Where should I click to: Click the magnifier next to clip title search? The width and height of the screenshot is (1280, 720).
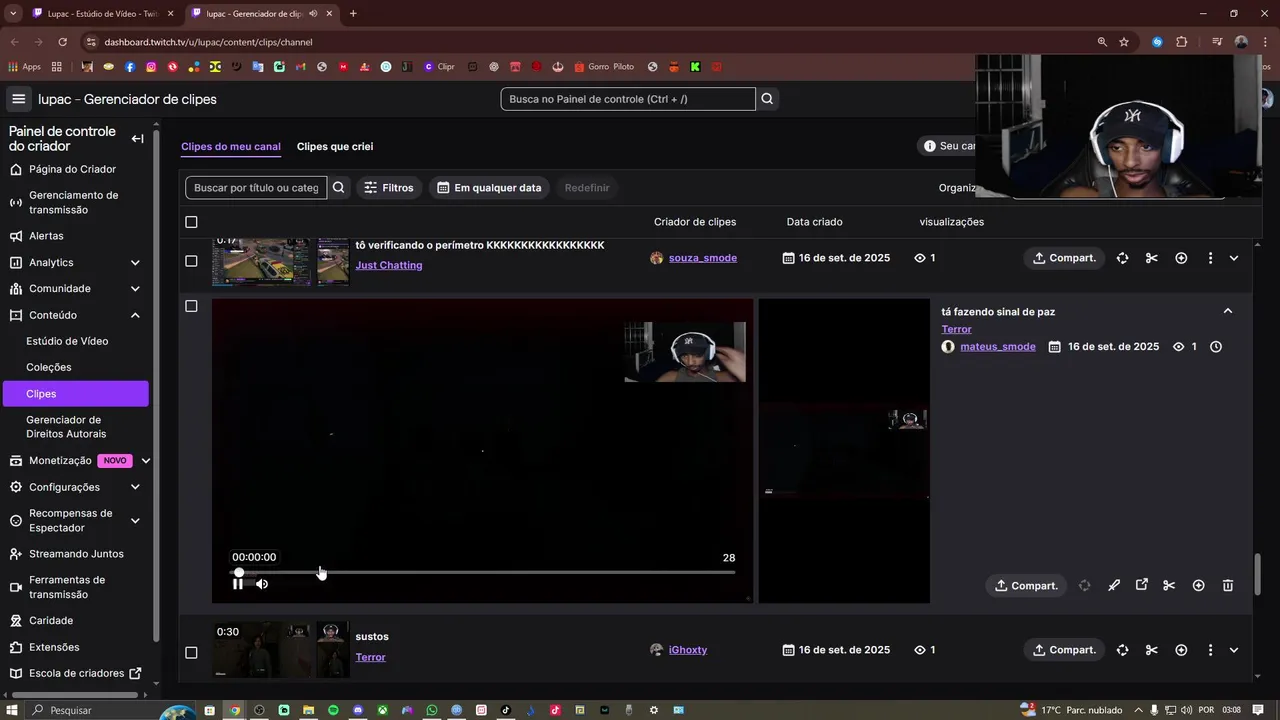[x=338, y=187]
